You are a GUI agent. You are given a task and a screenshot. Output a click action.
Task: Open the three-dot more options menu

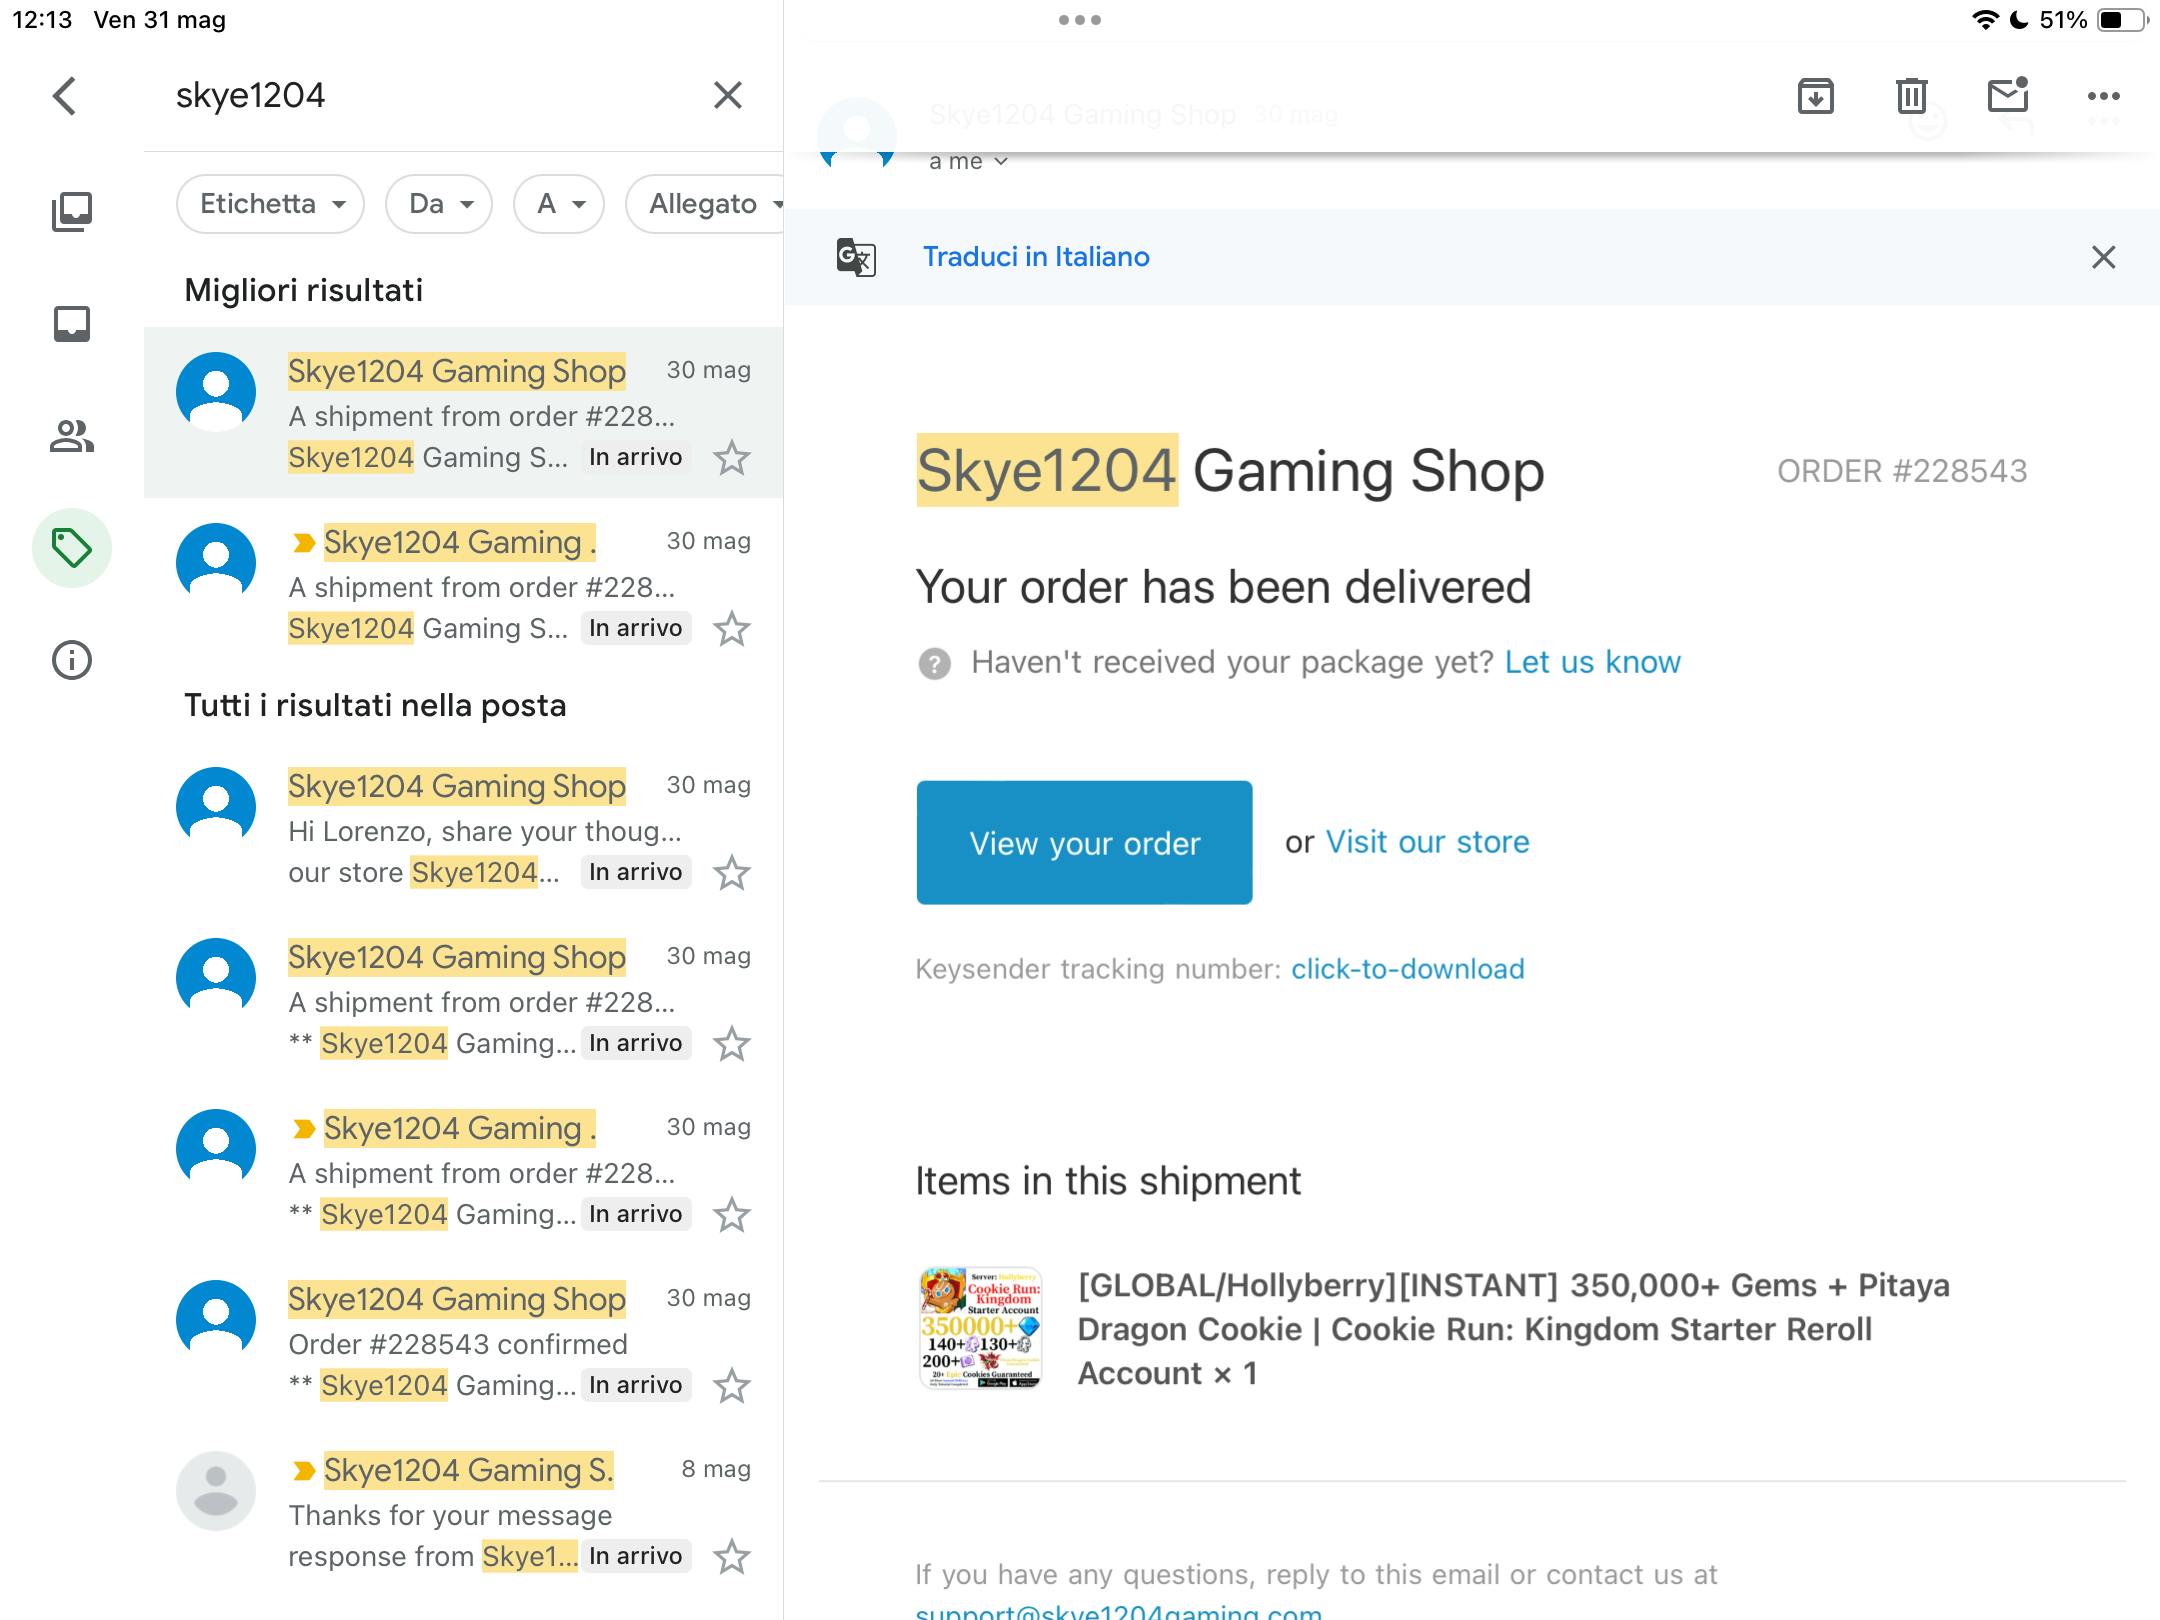(2103, 96)
